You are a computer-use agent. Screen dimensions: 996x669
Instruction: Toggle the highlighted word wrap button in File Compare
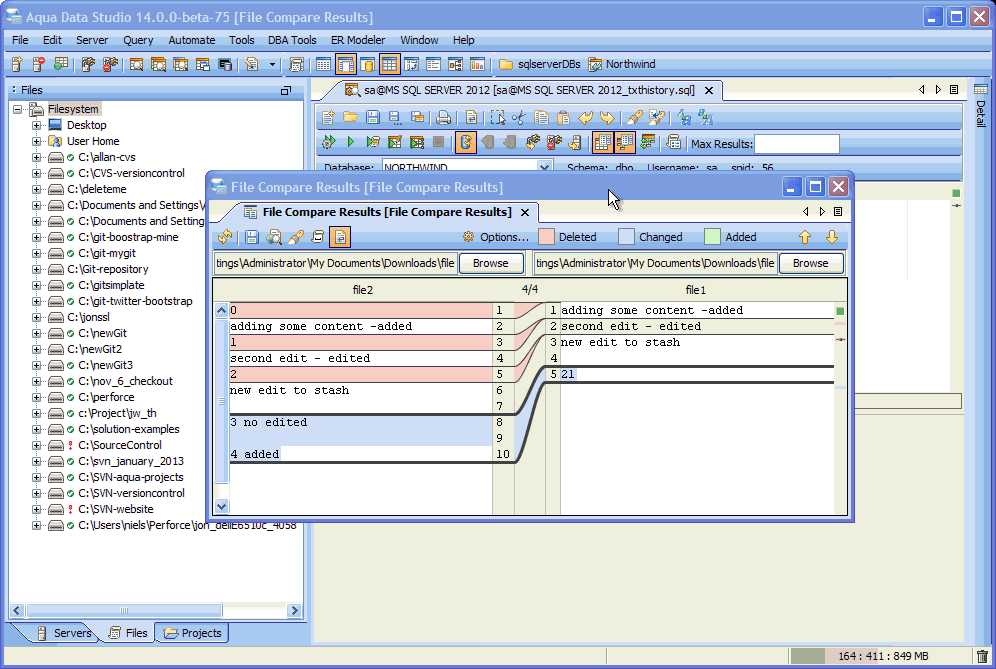click(x=340, y=237)
